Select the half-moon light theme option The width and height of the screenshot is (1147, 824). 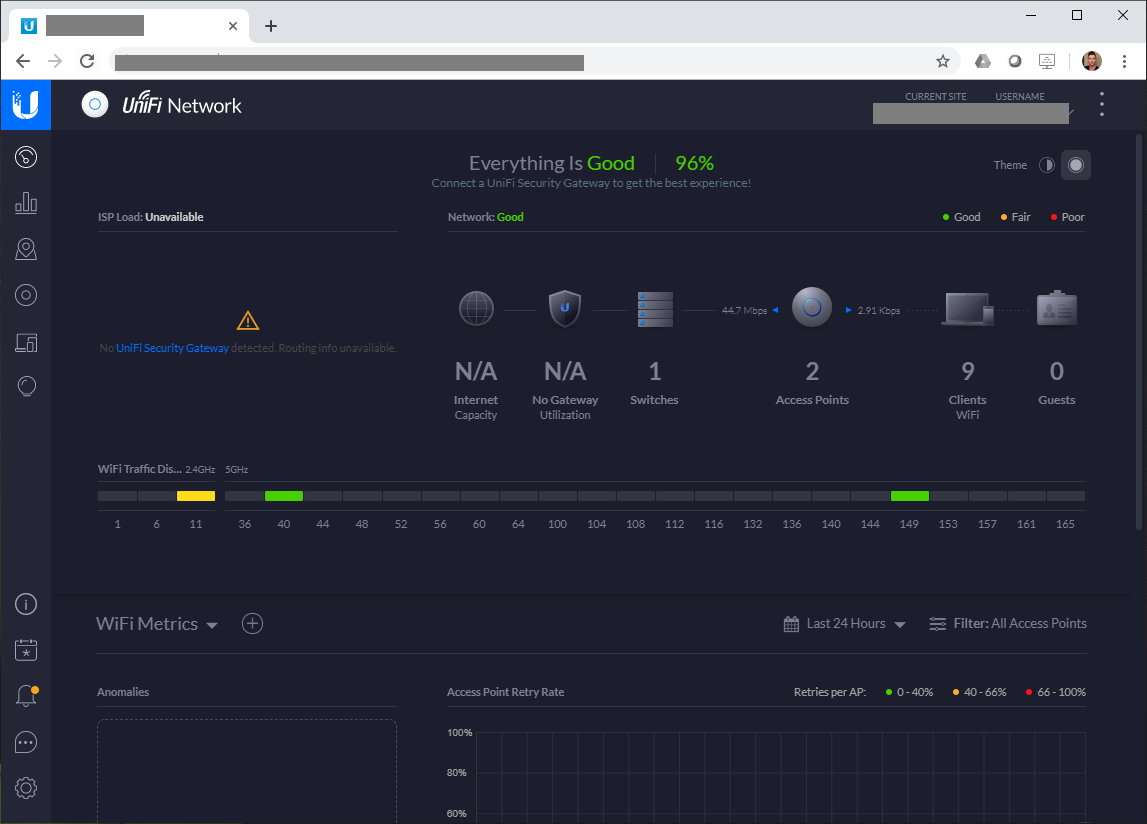click(1047, 165)
